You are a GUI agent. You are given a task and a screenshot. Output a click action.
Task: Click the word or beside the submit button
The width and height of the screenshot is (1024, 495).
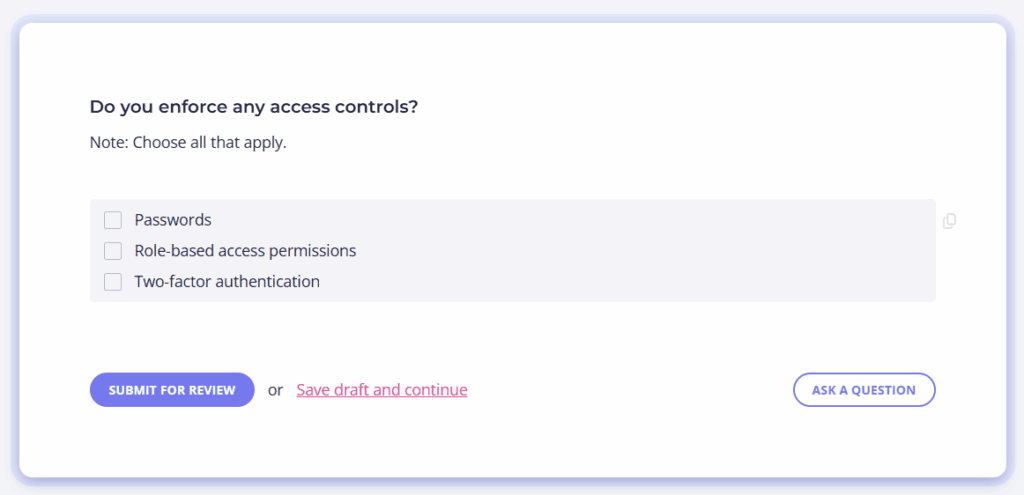click(x=276, y=391)
